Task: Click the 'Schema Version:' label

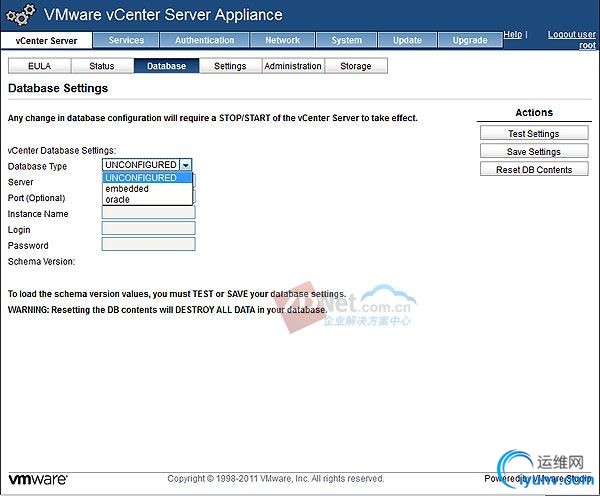Action: 41,261
